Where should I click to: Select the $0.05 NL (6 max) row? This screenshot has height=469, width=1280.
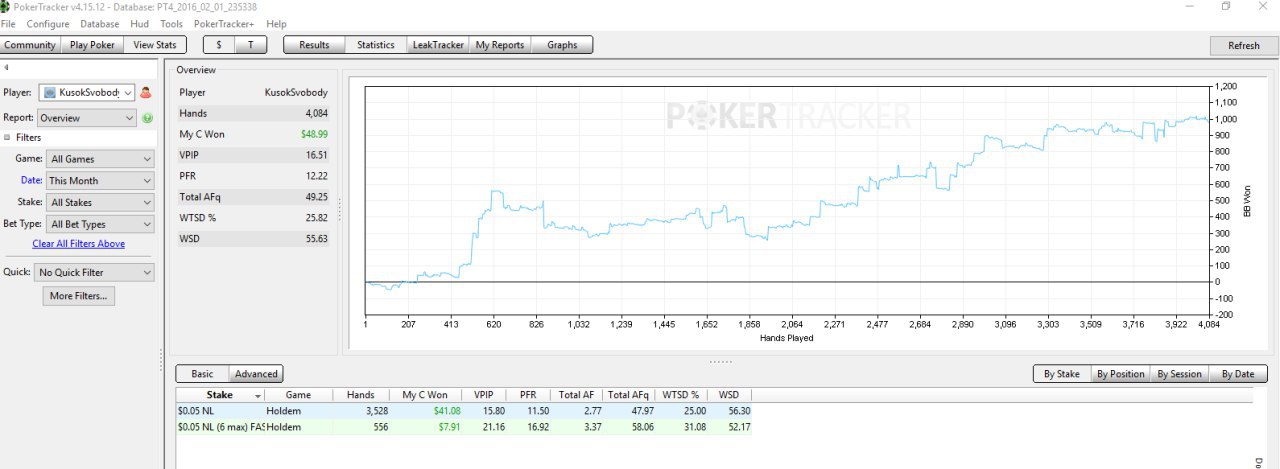coord(464,427)
